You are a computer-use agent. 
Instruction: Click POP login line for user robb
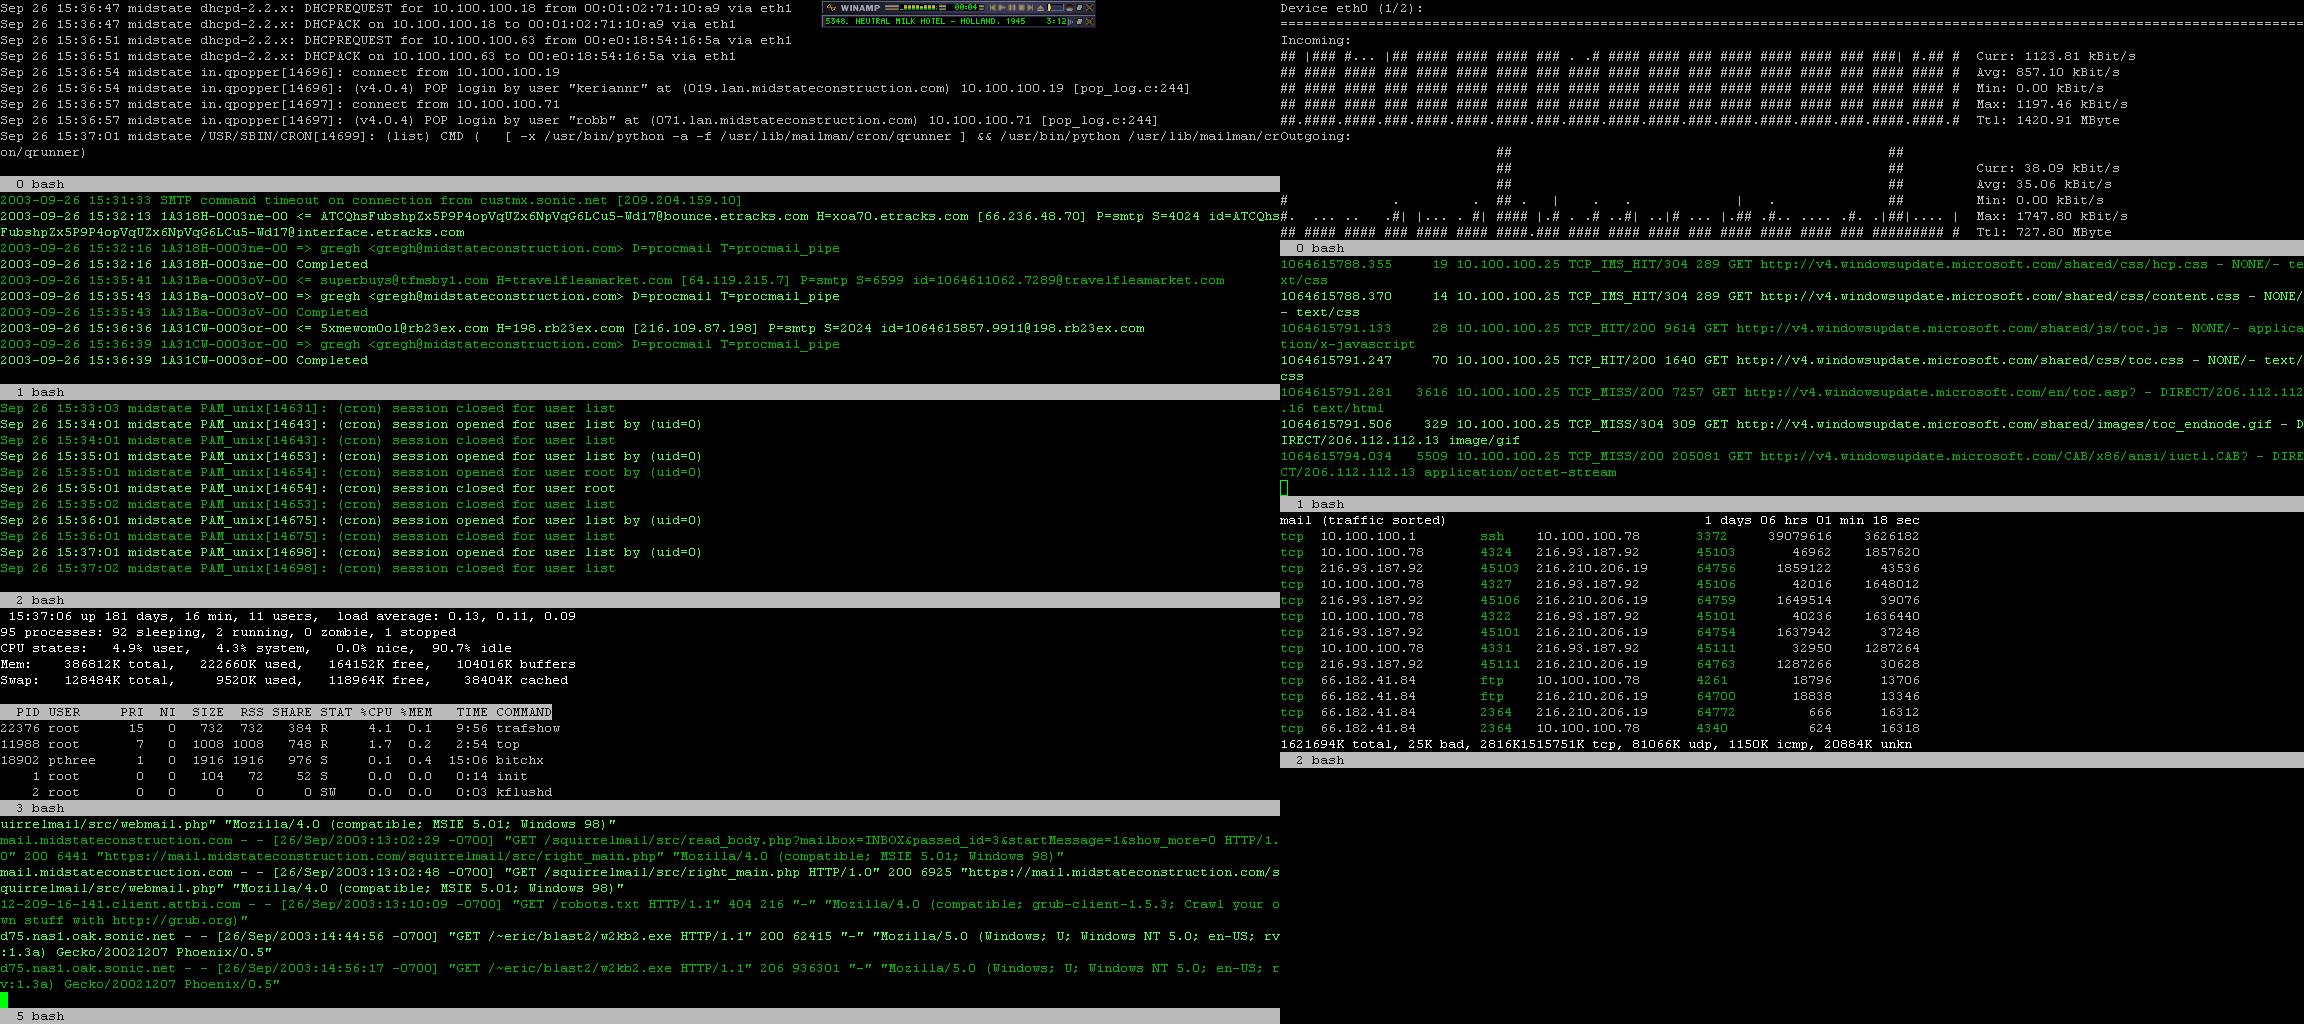[x=580, y=120]
